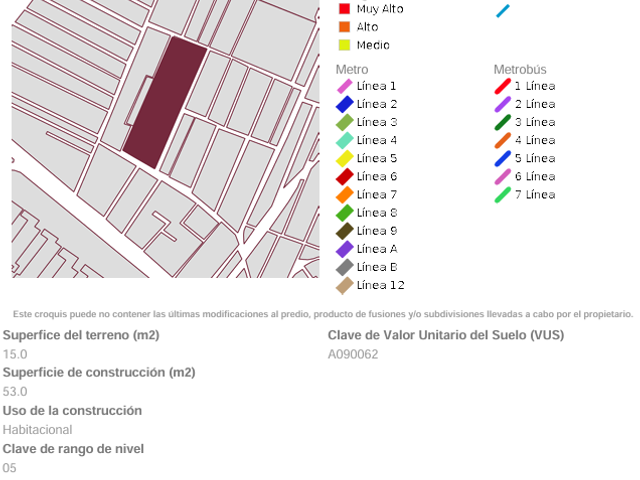Click the purple Metro Línea A icon
The width and height of the screenshot is (640, 480).
pos(344,249)
